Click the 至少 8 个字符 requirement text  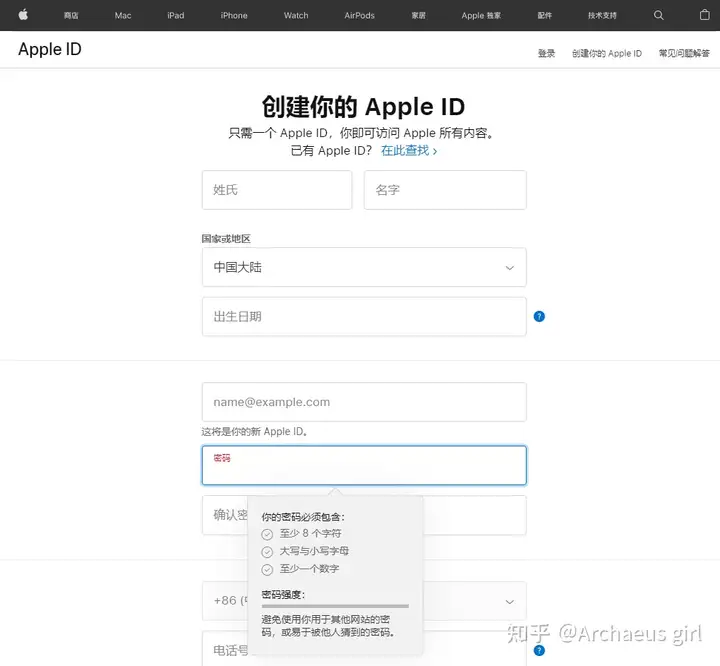310,533
